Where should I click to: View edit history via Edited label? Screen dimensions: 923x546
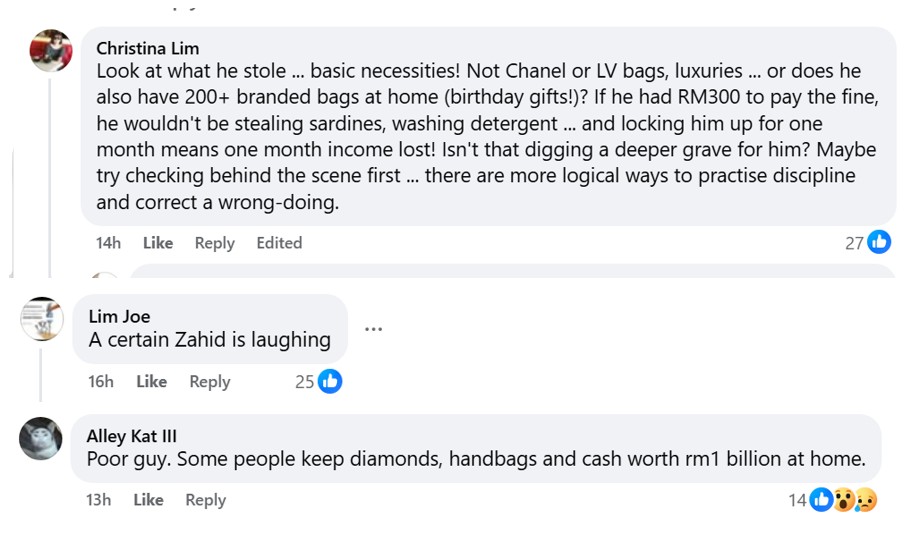click(279, 243)
